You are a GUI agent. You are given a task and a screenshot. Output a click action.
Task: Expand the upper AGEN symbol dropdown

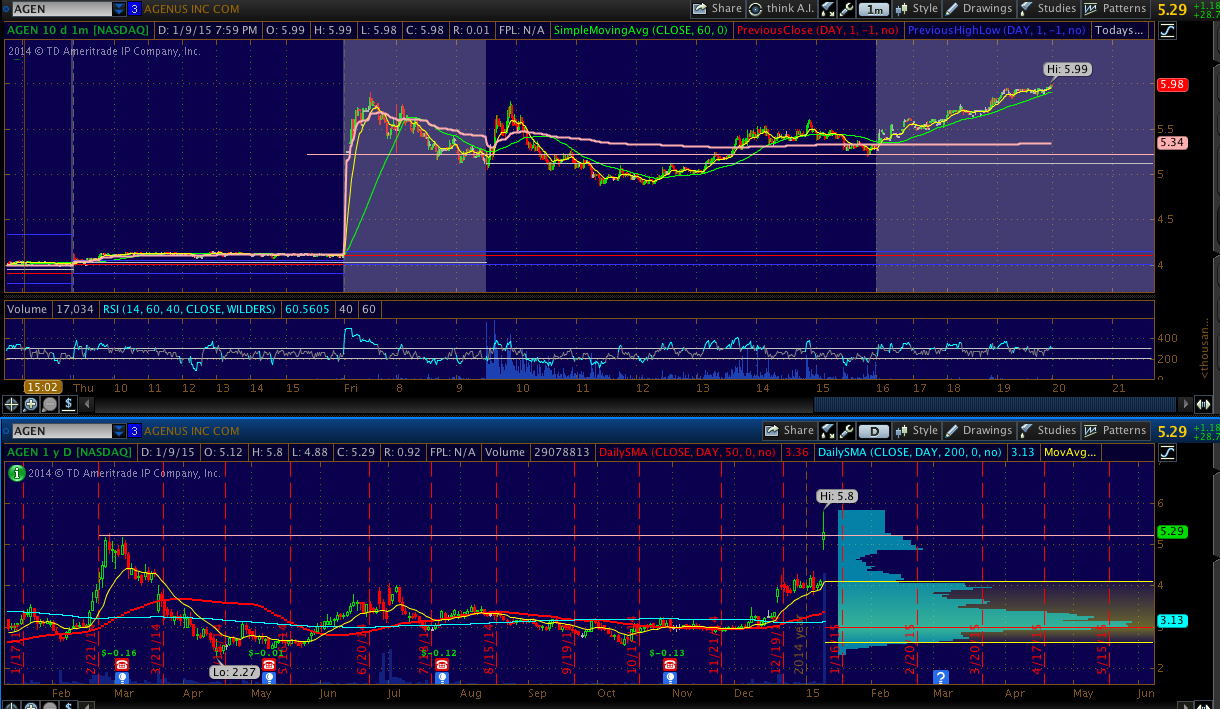click(119, 9)
